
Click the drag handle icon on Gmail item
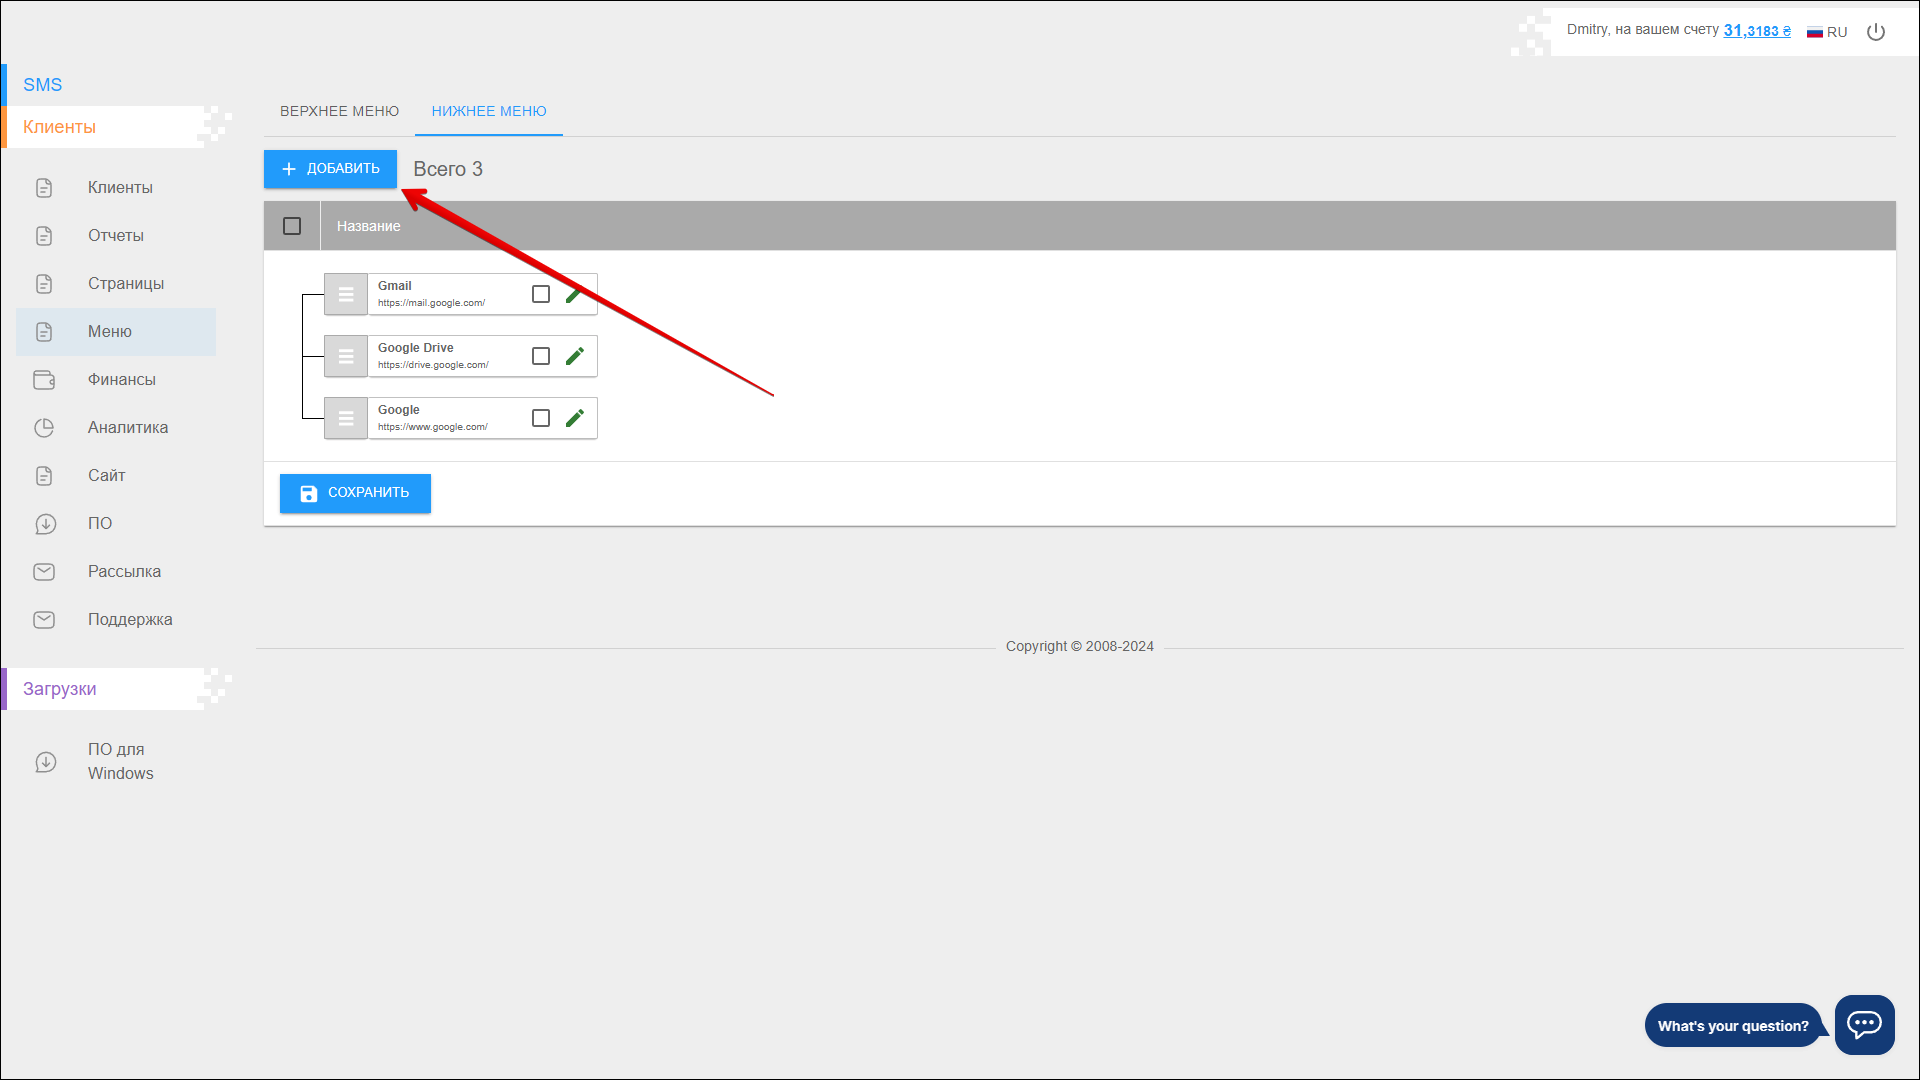[x=346, y=294]
